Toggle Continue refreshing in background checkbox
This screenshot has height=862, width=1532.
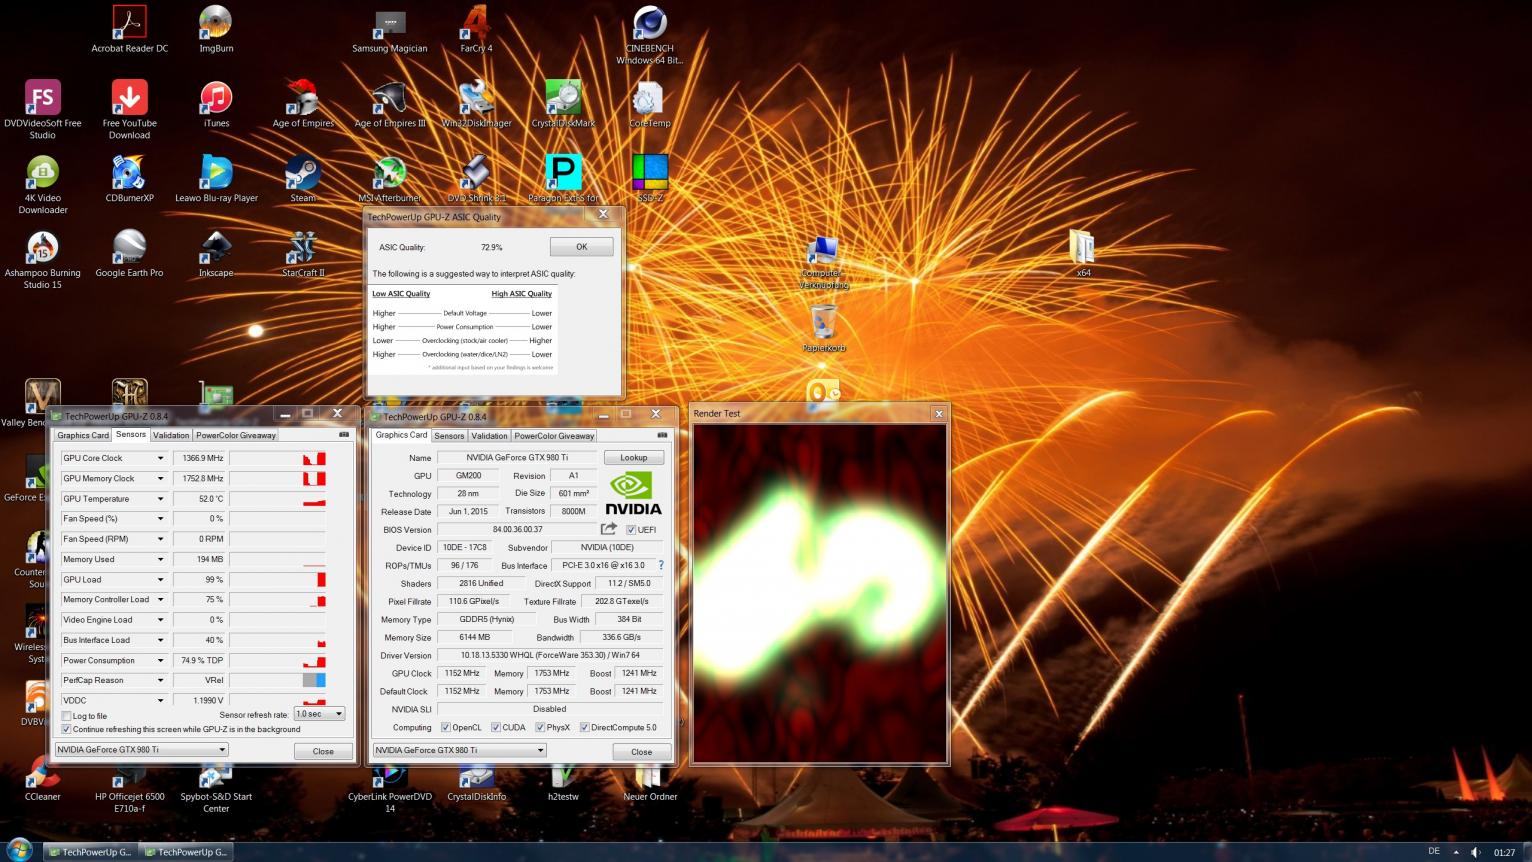pos(67,729)
